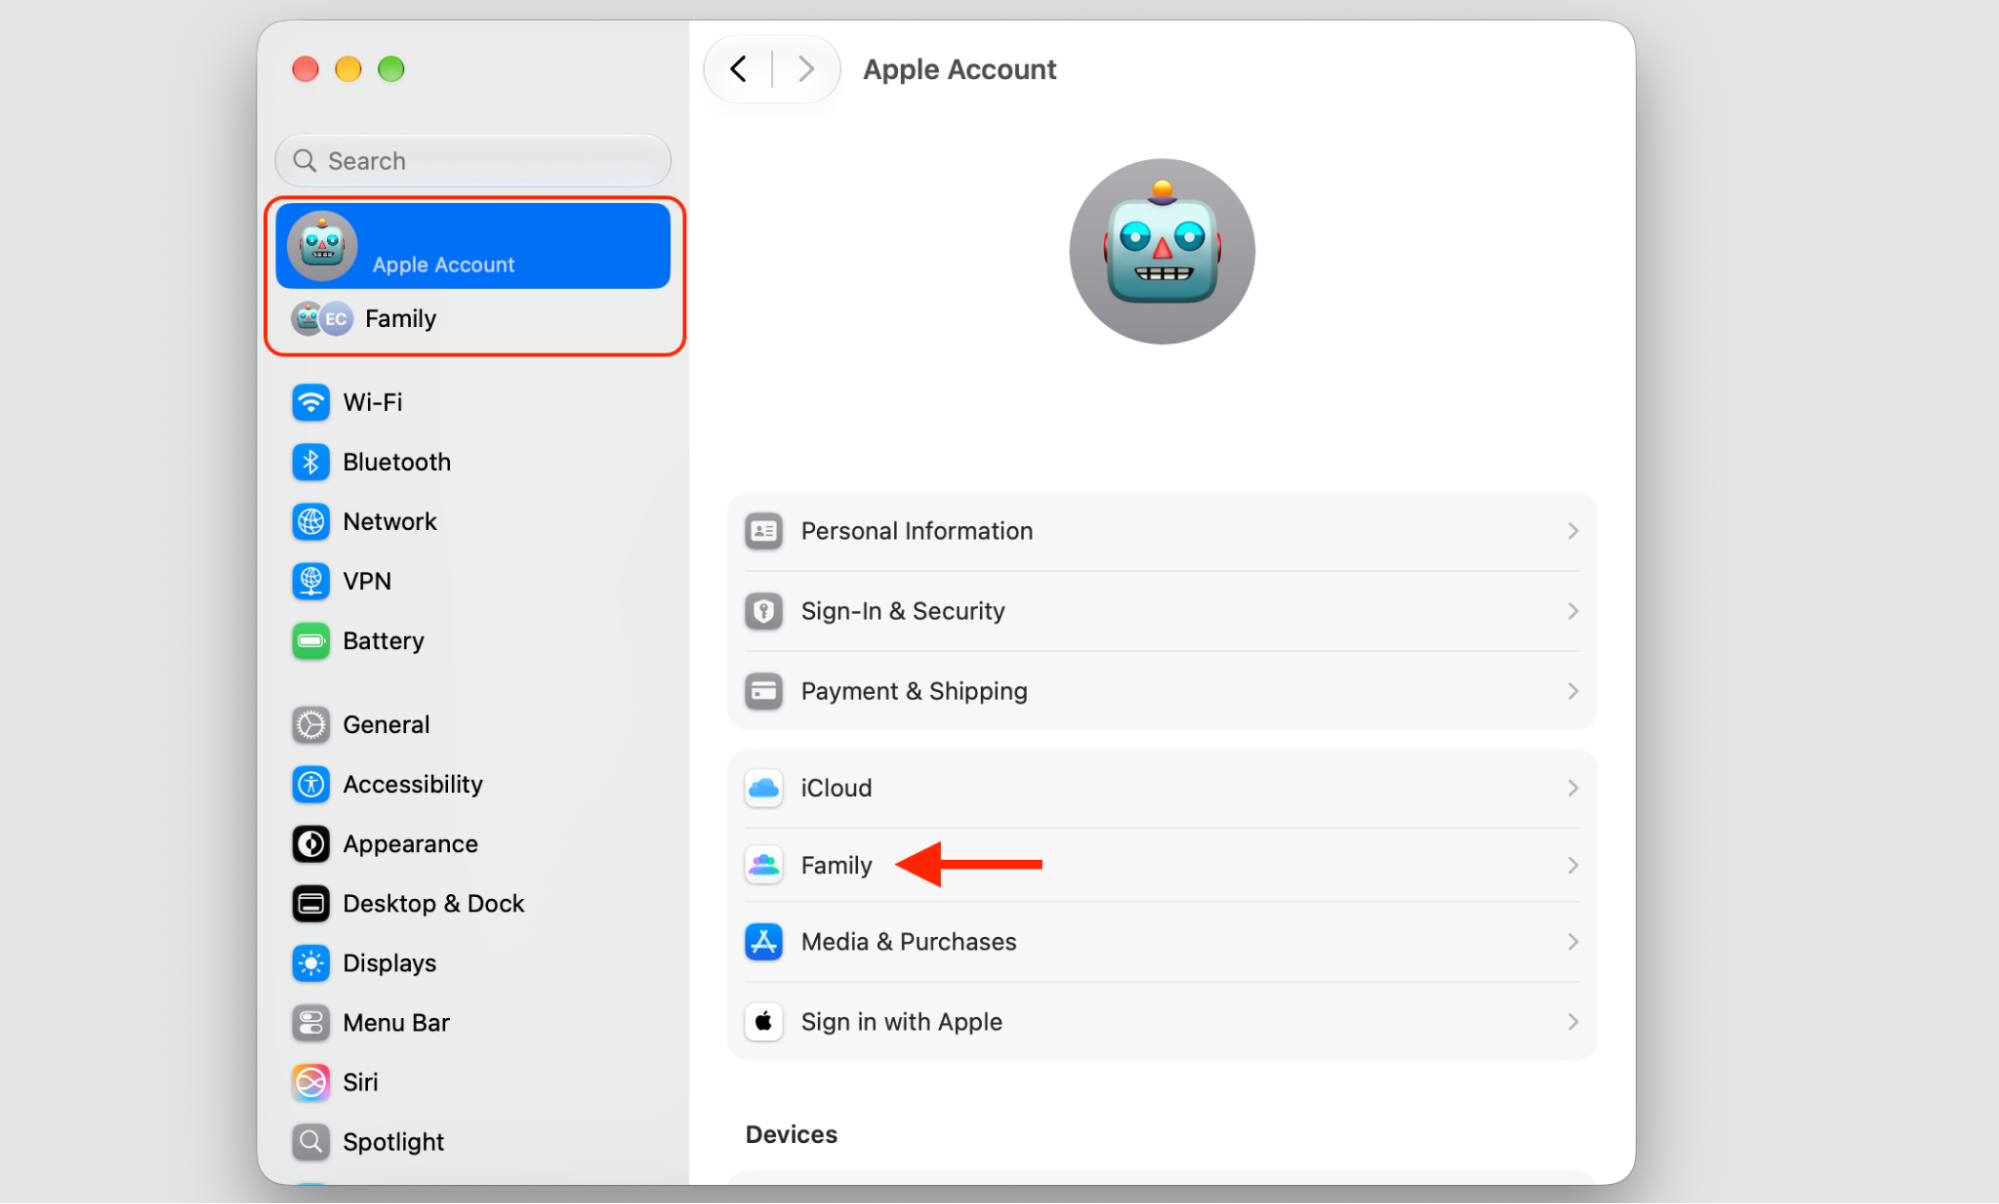This screenshot has width=1999, height=1204.
Task: Click the Search input field
Action: (x=473, y=161)
